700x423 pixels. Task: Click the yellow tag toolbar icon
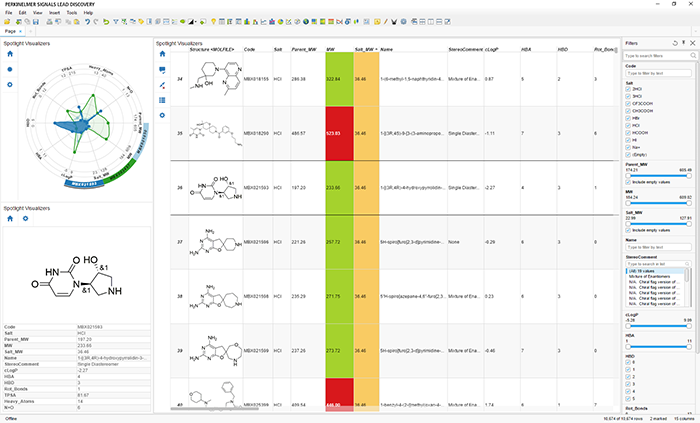[x=141, y=21]
